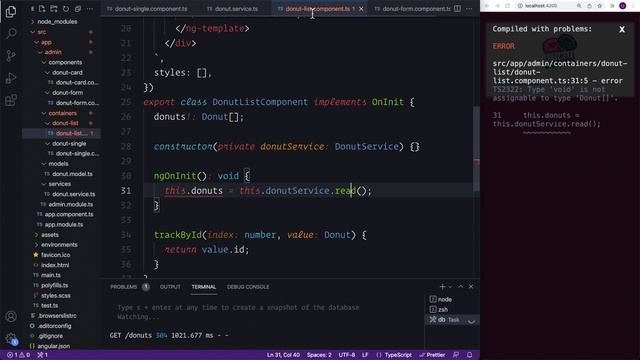640x360 pixels.
Task: Click the New File icon in explorer
Action: click(42, 9)
